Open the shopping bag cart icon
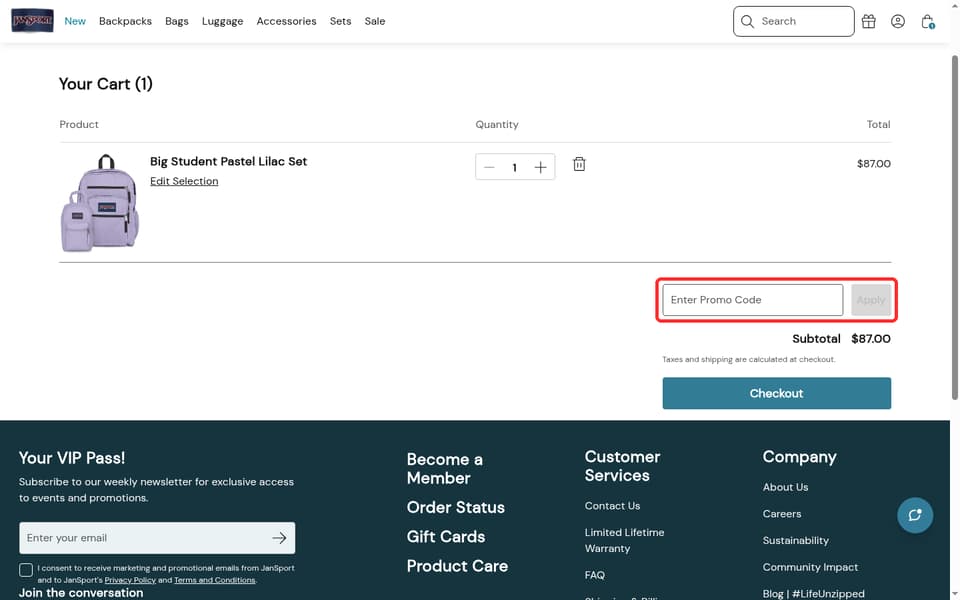This screenshot has height=600, width=960. click(x=928, y=21)
